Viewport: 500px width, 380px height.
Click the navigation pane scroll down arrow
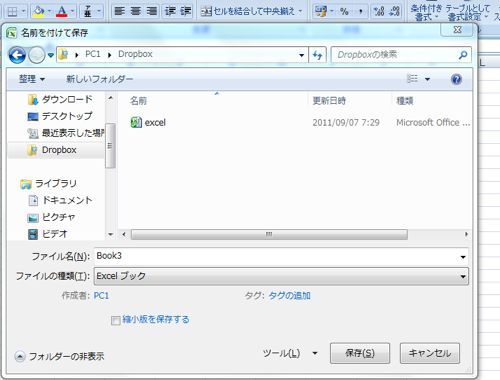[111, 235]
